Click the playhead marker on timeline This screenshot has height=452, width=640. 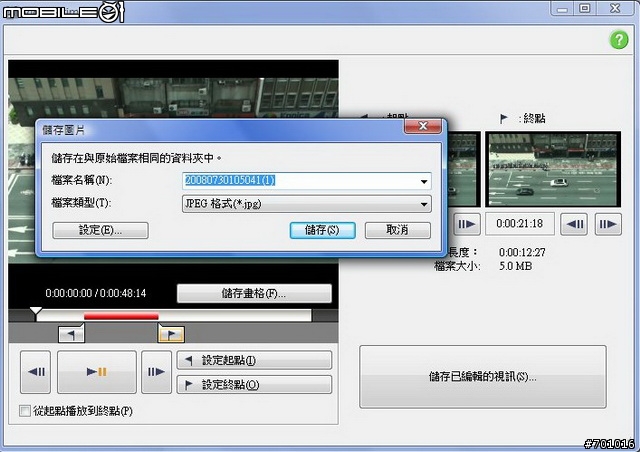(36, 312)
